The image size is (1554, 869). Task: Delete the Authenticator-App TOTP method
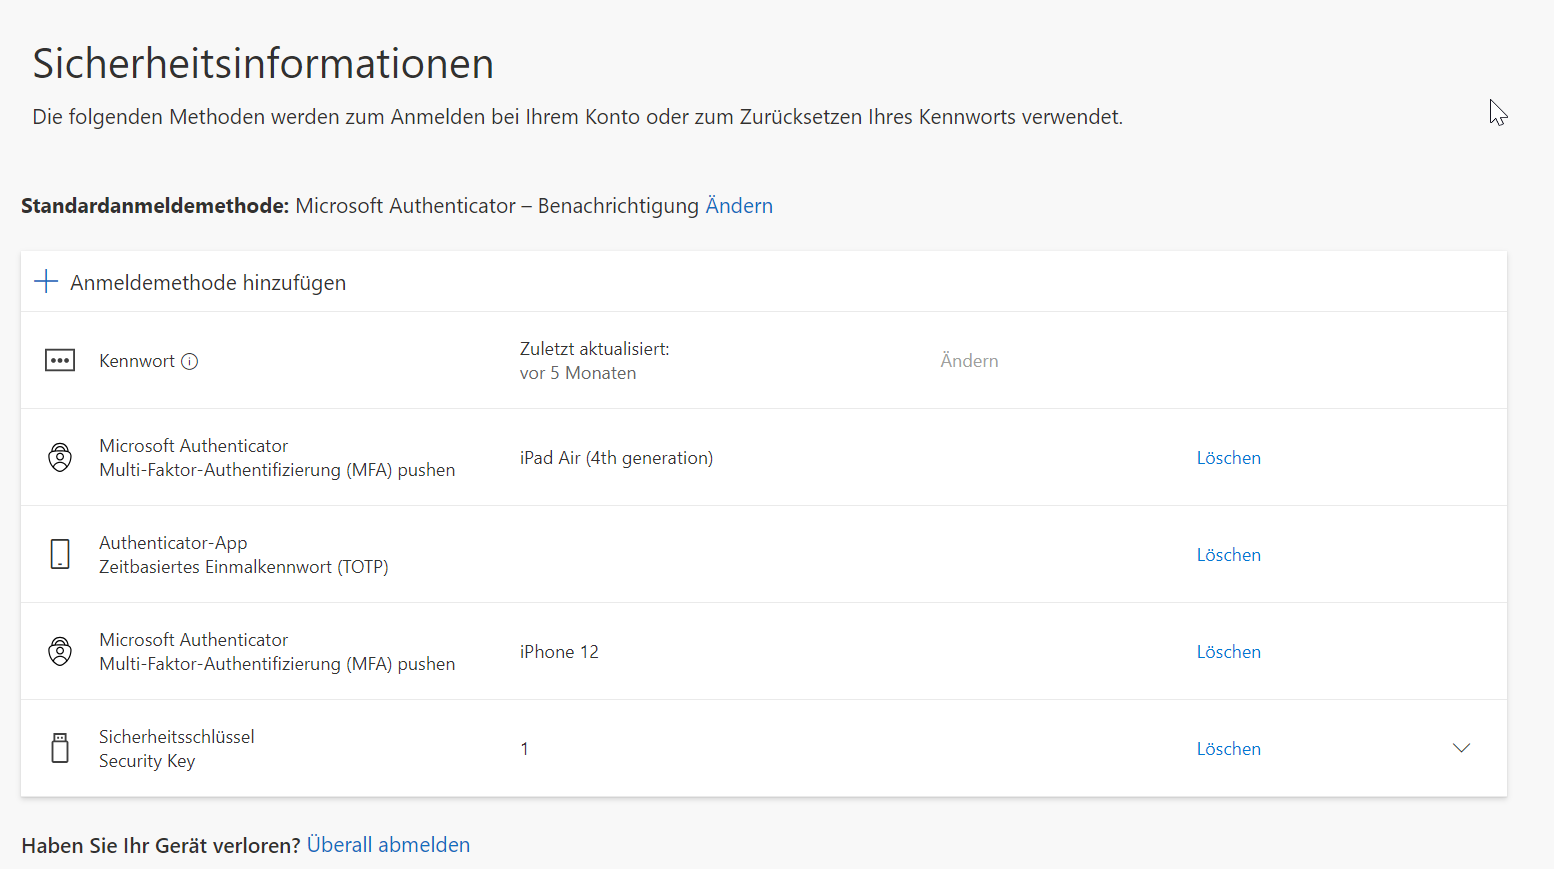1228,555
